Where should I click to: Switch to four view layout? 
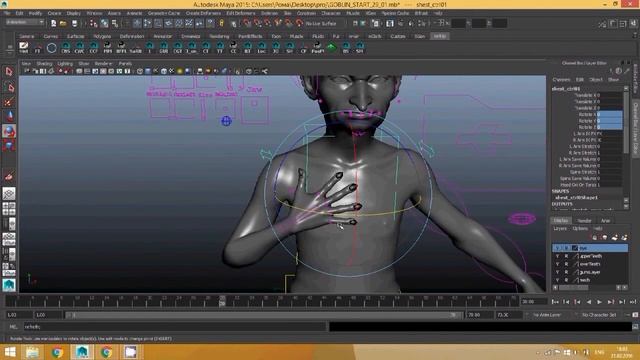click(x=9, y=209)
